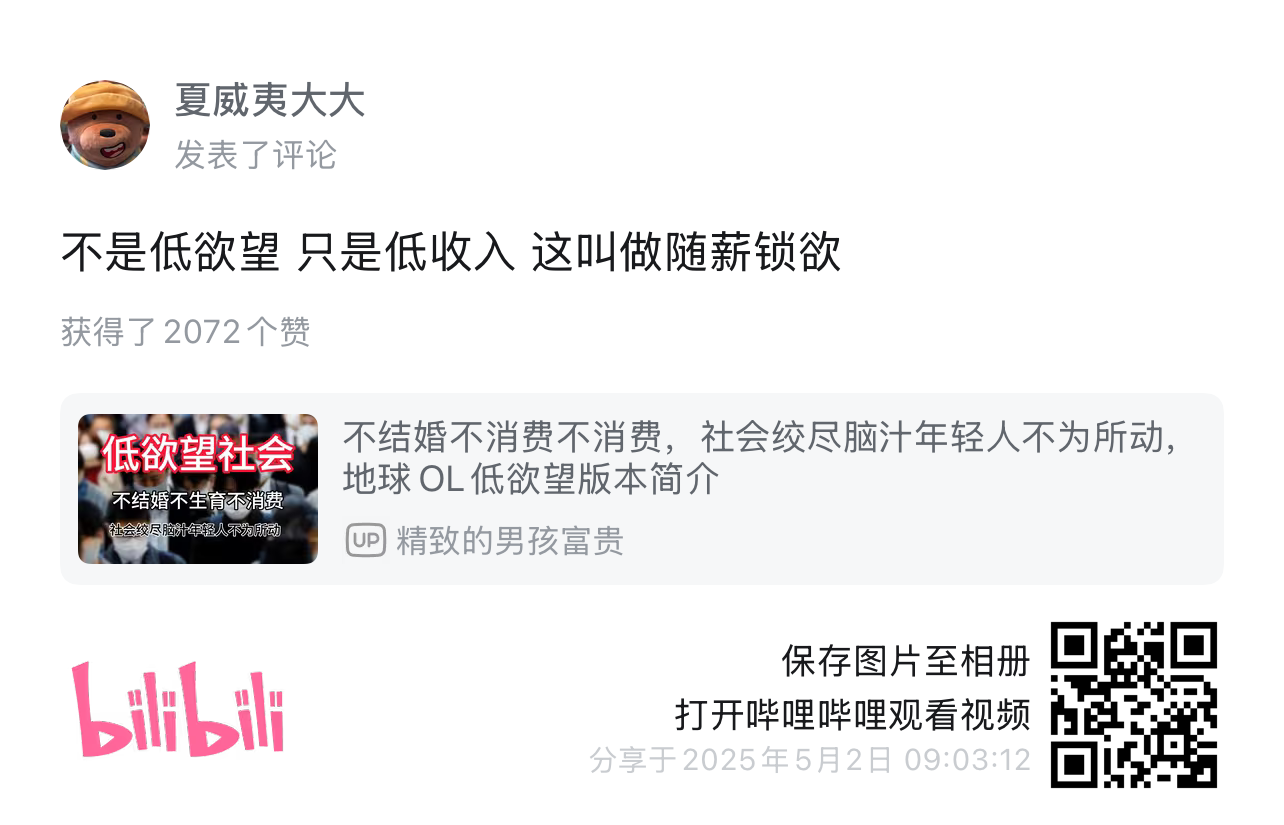Open the 低欲望社会 video thumbnail
This screenshot has height=825, width=1284.
coord(198,489)
